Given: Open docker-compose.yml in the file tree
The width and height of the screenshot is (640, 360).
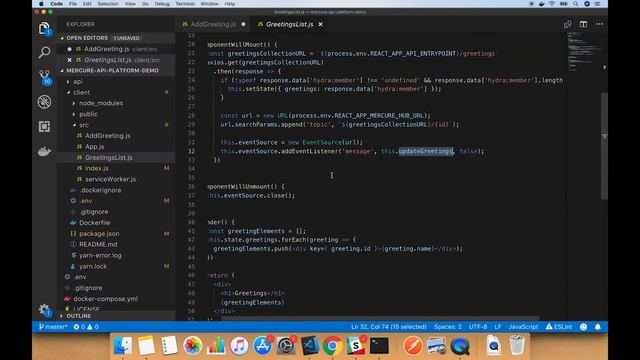Looking at the screenshot, I should click(x=105, y=299).
